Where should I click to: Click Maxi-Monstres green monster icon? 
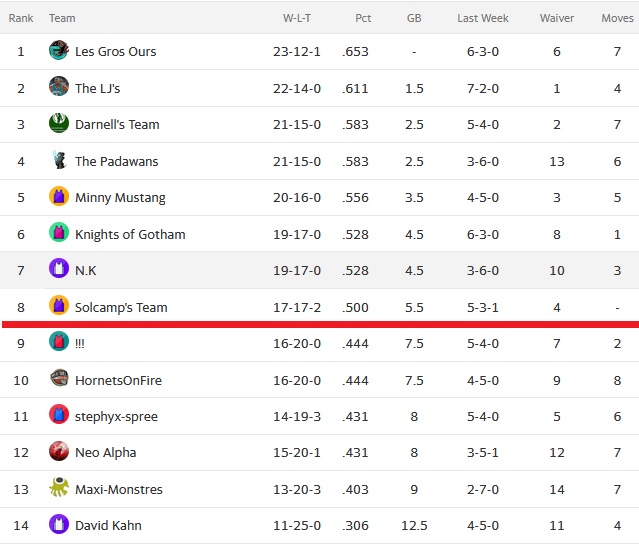click(59, 487)
